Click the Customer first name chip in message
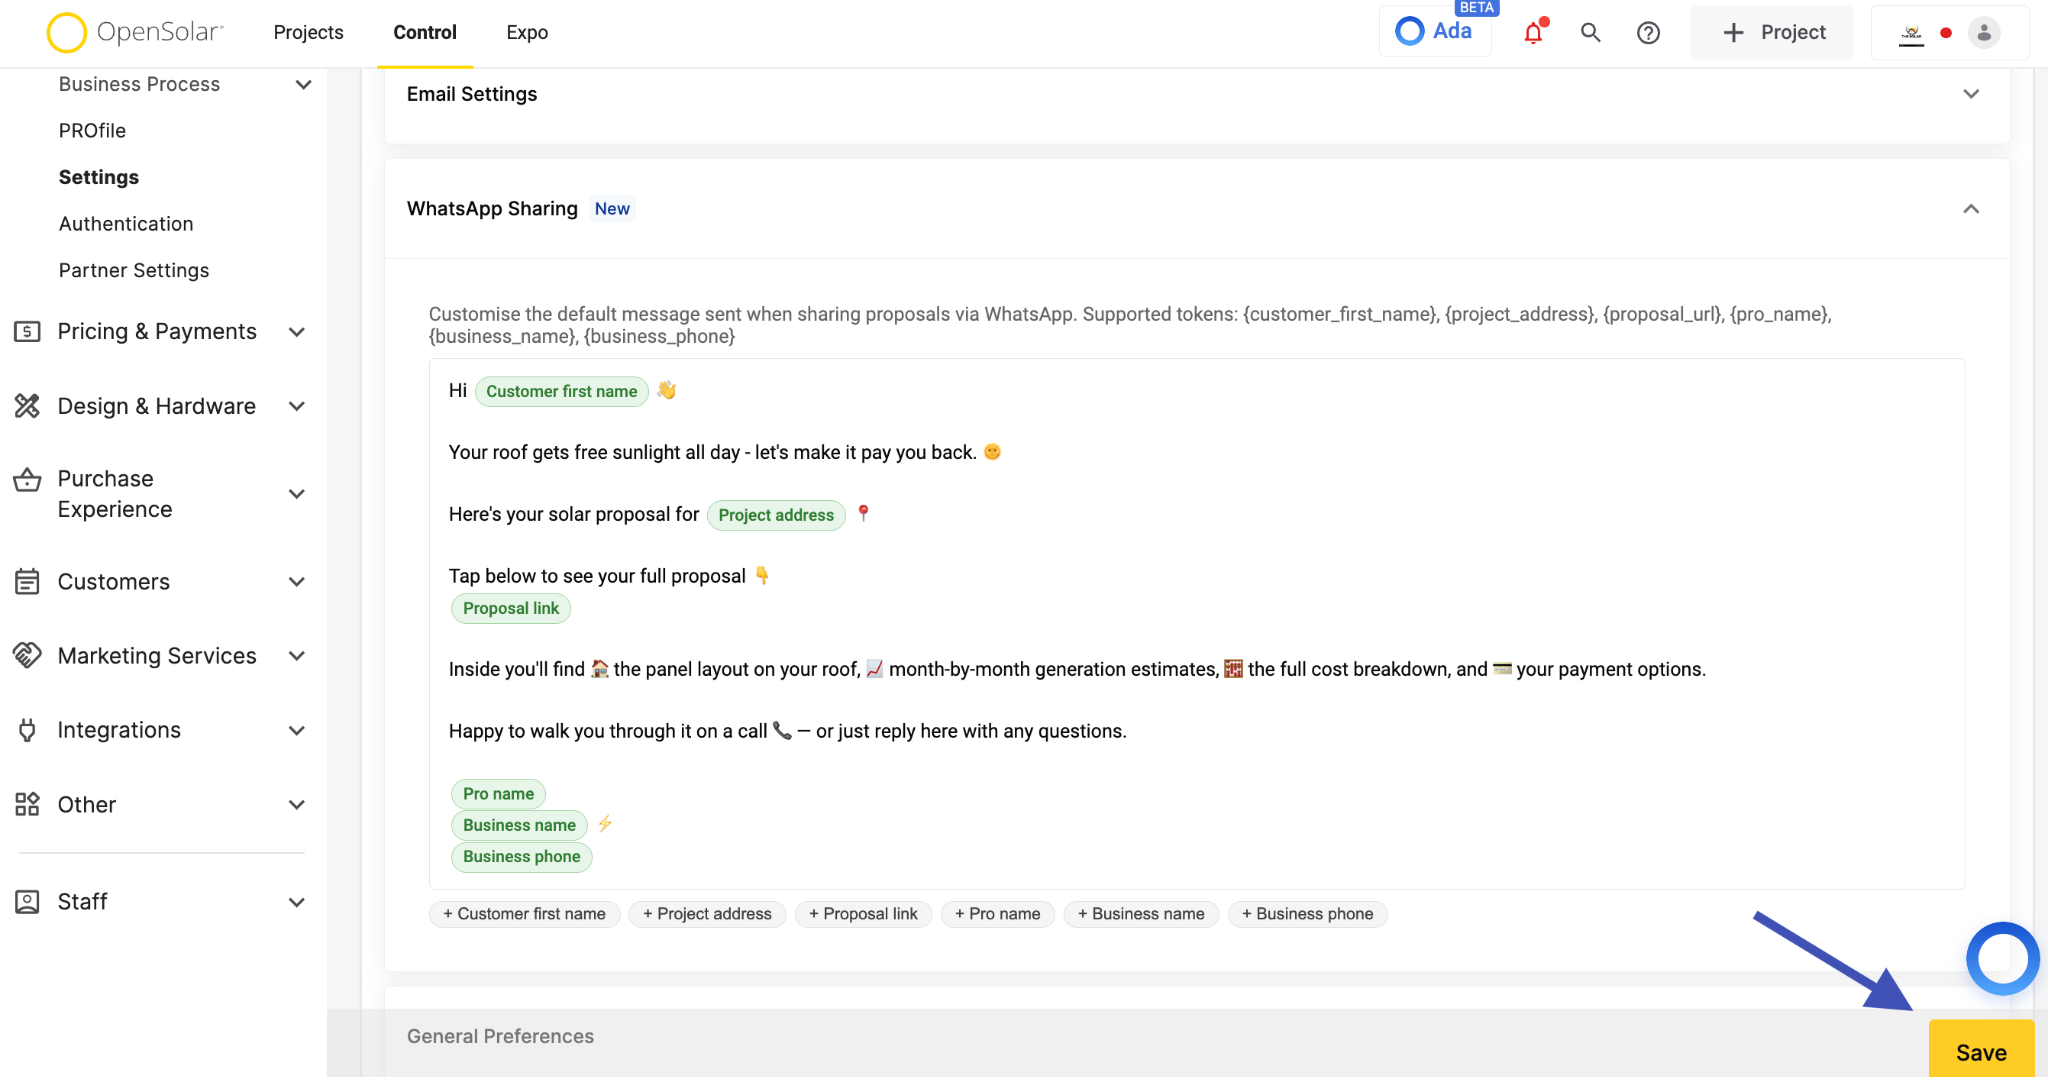Image resolution: width=2048 pixels, height=1077 pixels. (562, 391)
